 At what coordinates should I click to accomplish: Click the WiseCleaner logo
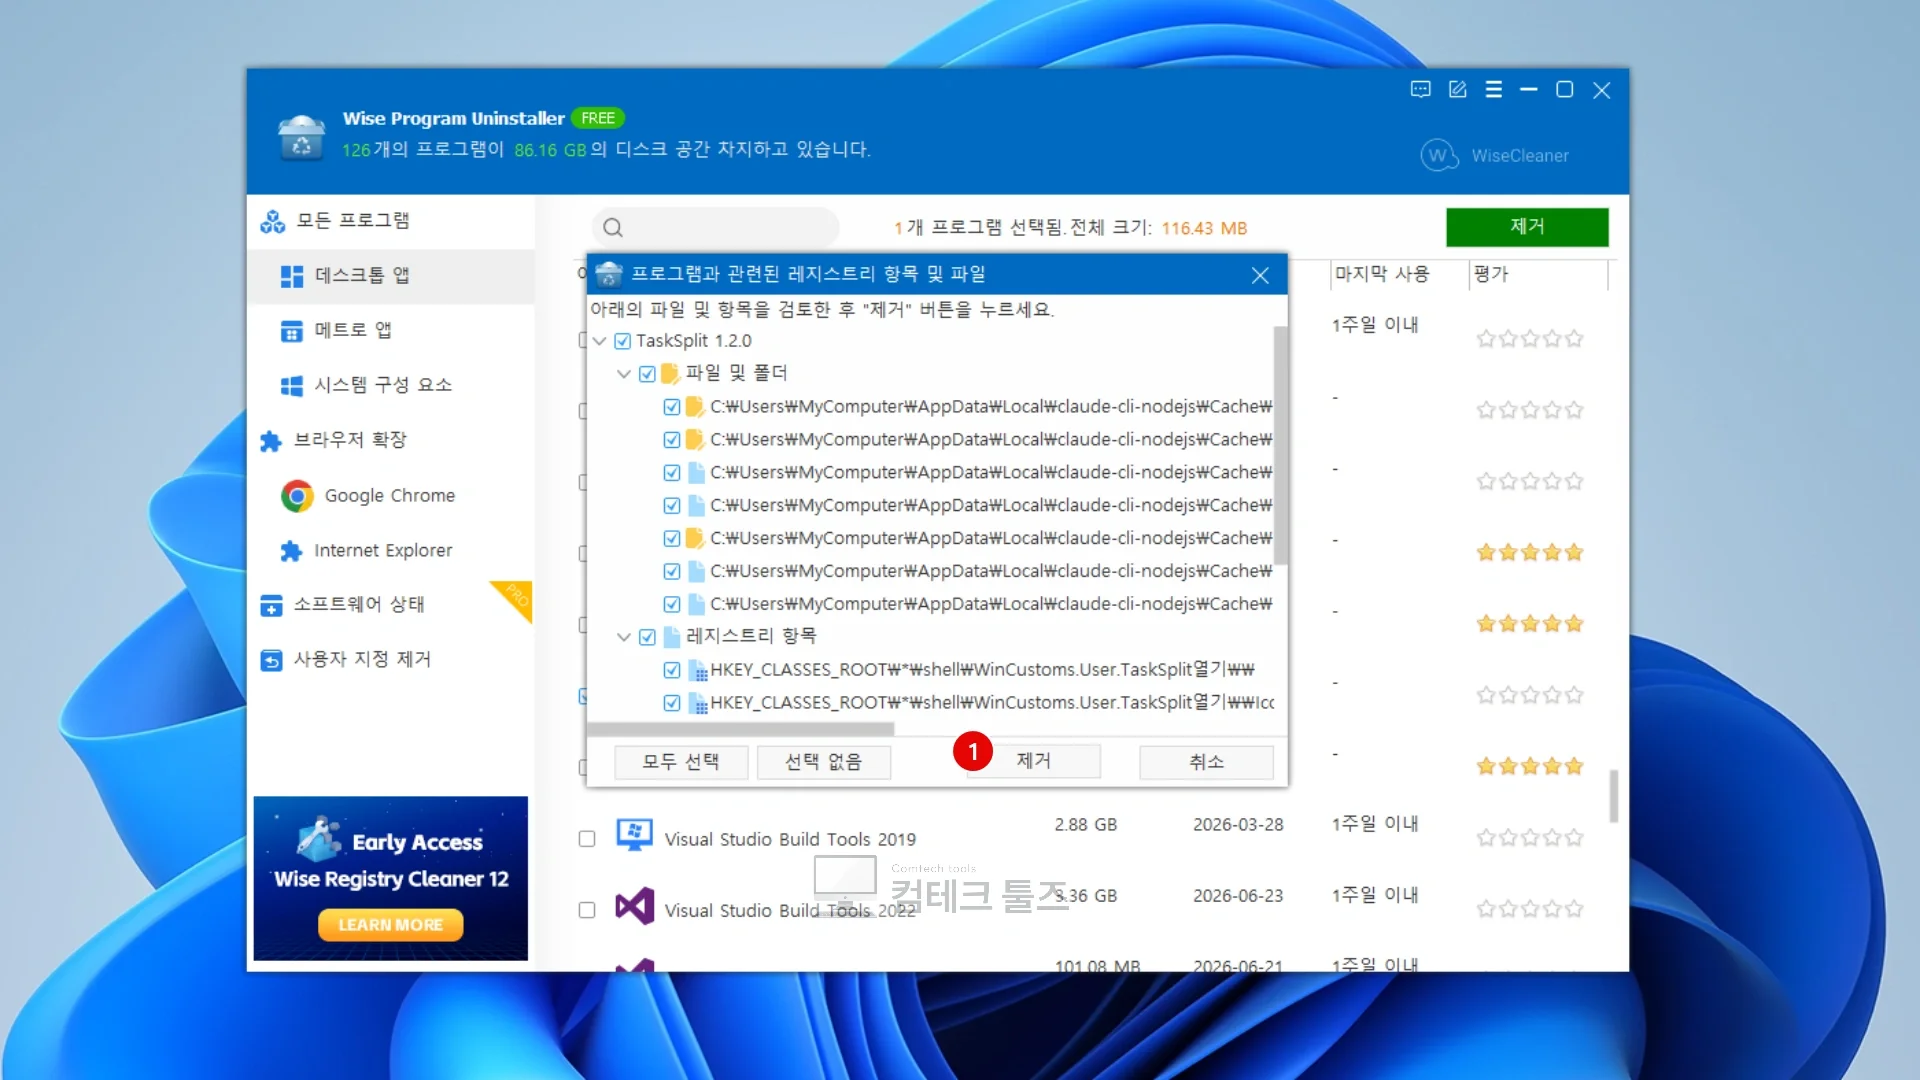[1495, 155]
